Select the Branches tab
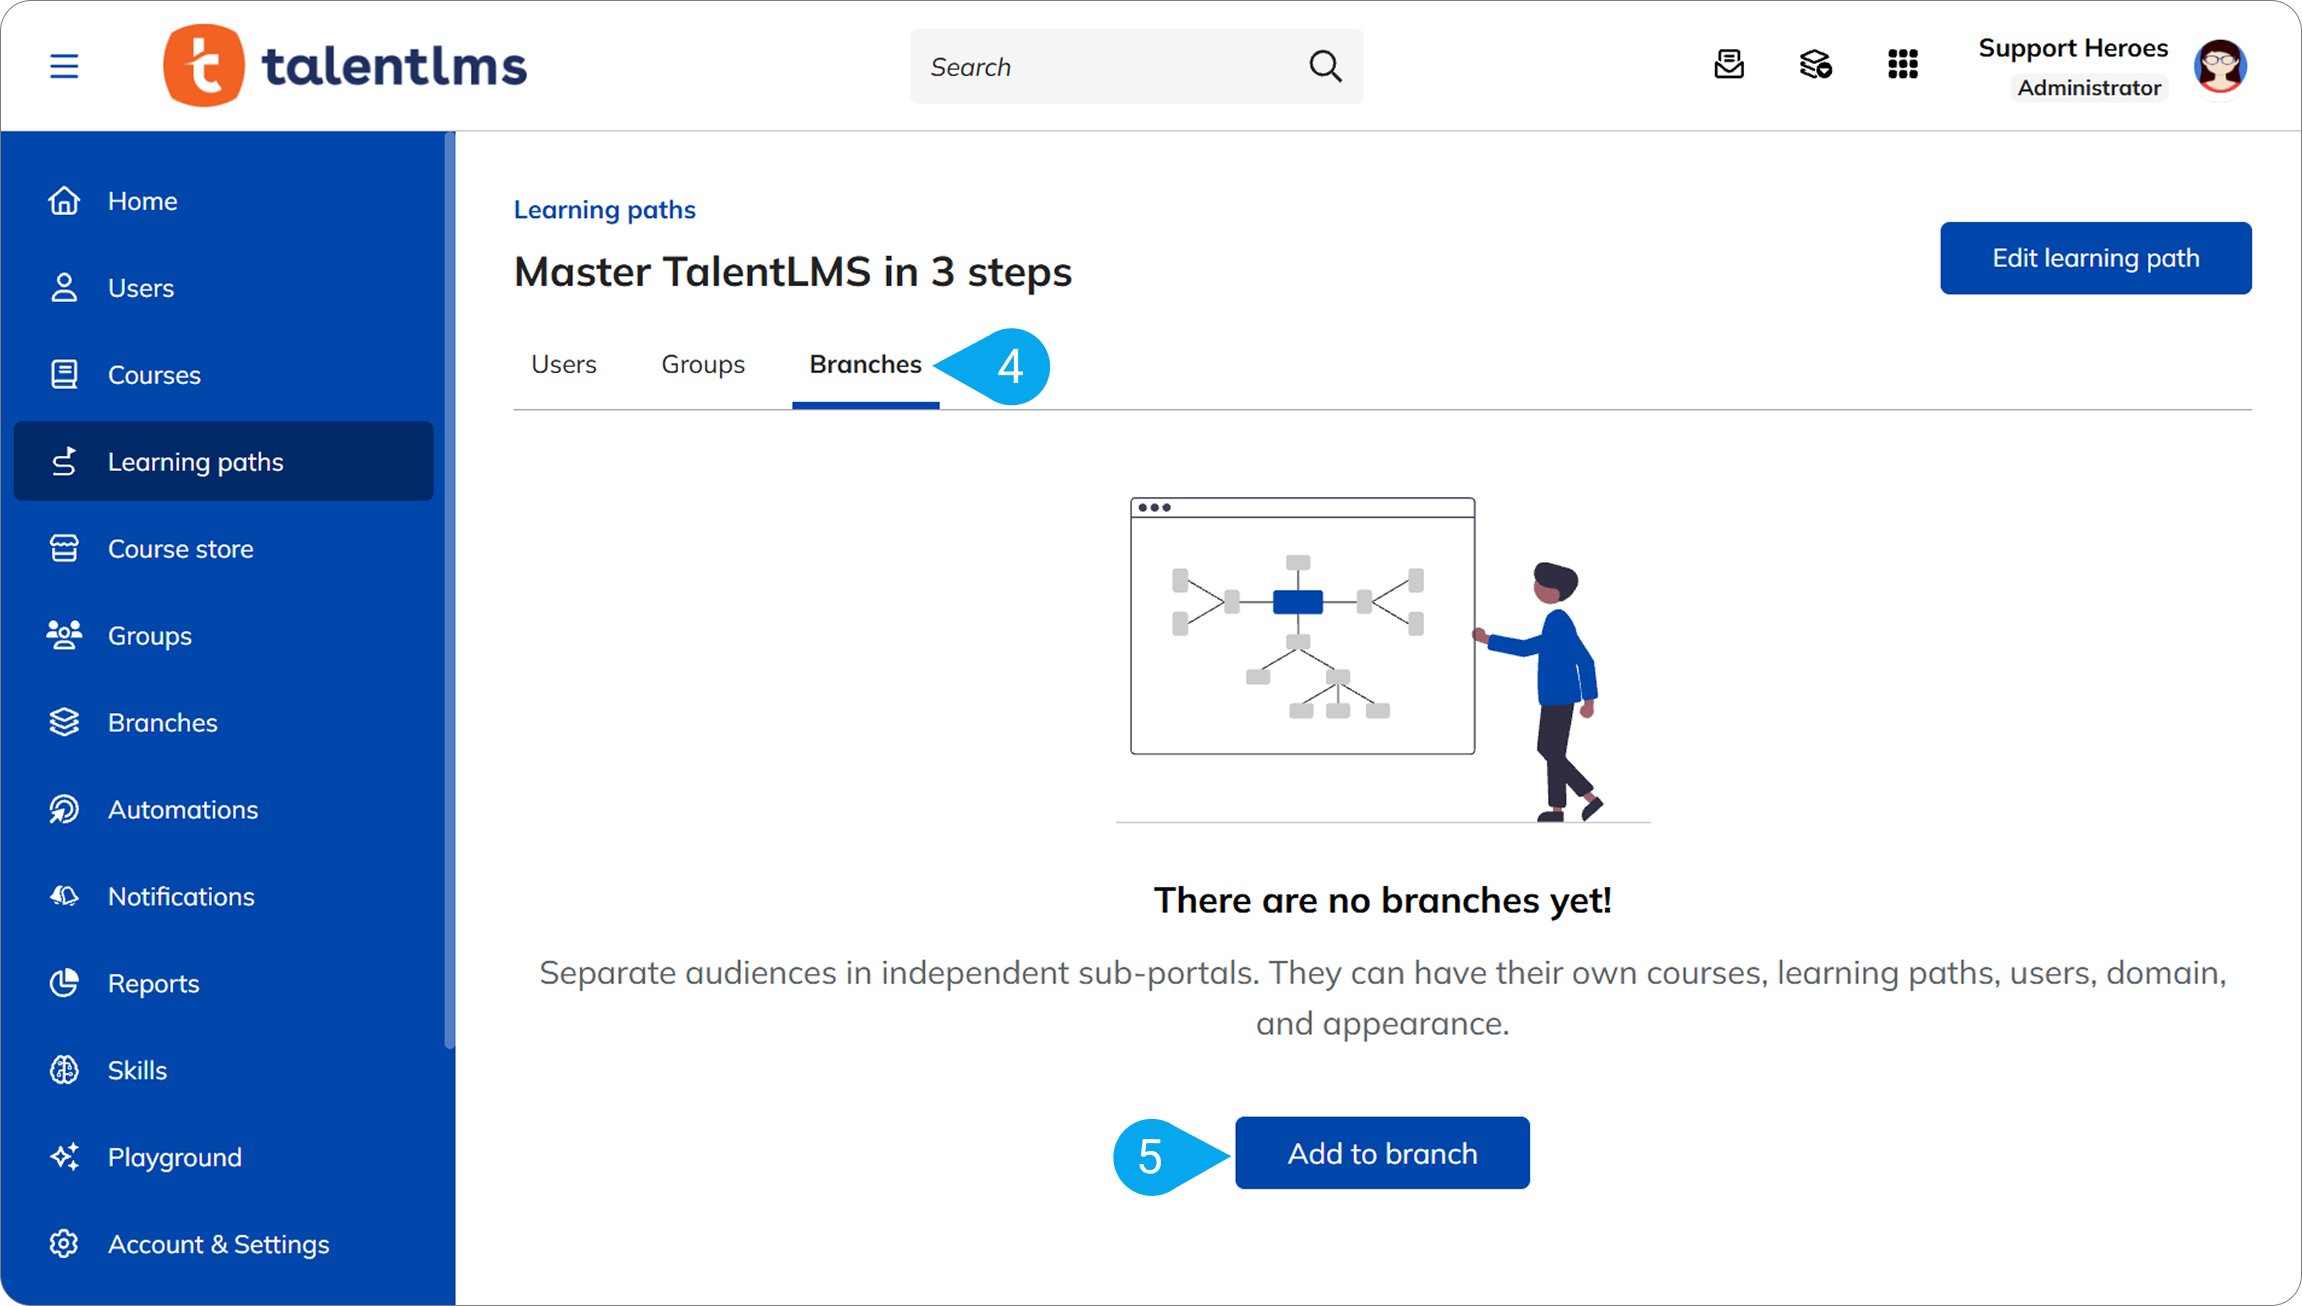The image size is (2302, 1306). click(x=865, y=364)
